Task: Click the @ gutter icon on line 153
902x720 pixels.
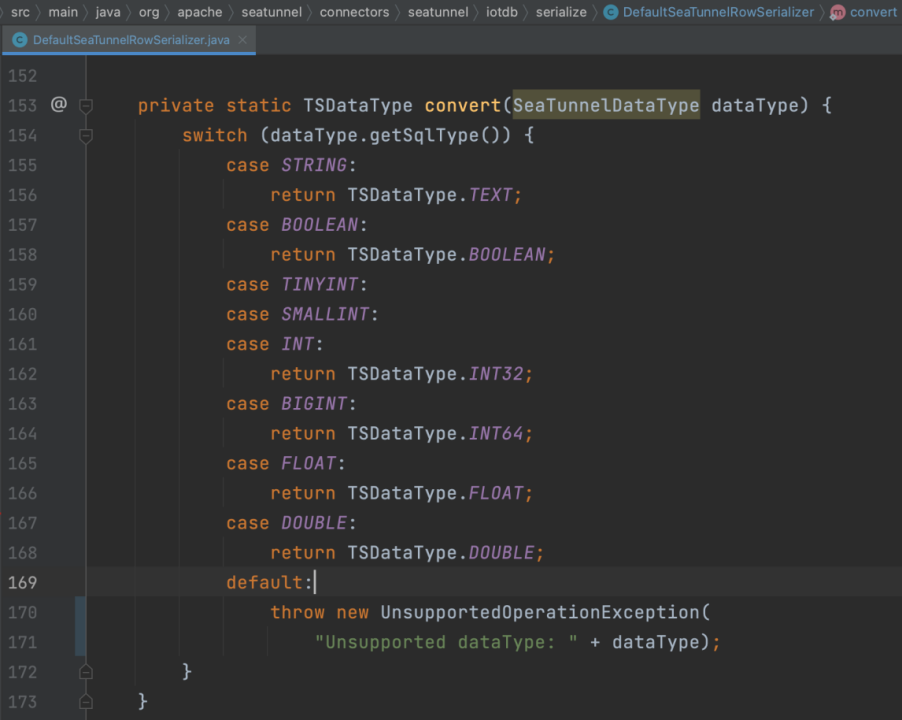Action: click(59, 104)
